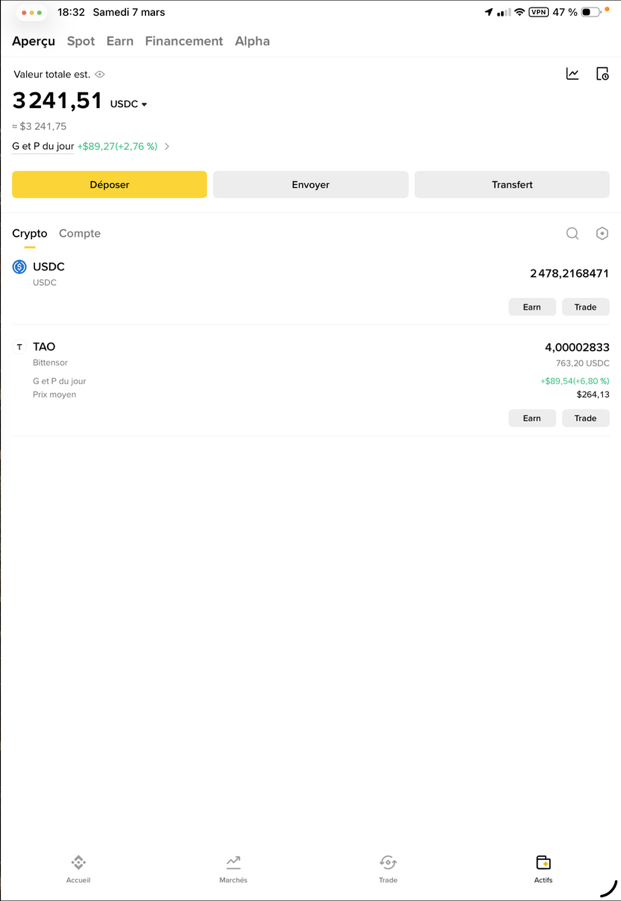Open Marchés in bottom navigation
This screenshot has height=901, width=621.
233,868
